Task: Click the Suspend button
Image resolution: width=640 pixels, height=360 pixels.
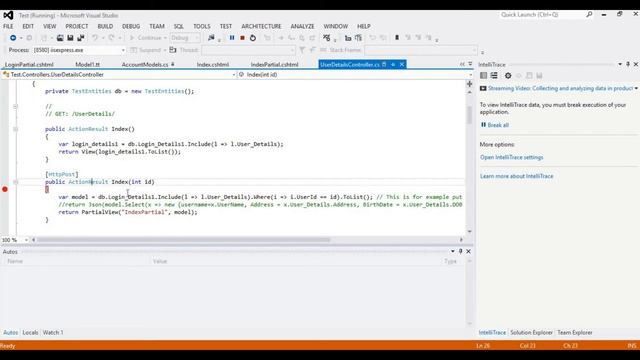Action: 146,50
